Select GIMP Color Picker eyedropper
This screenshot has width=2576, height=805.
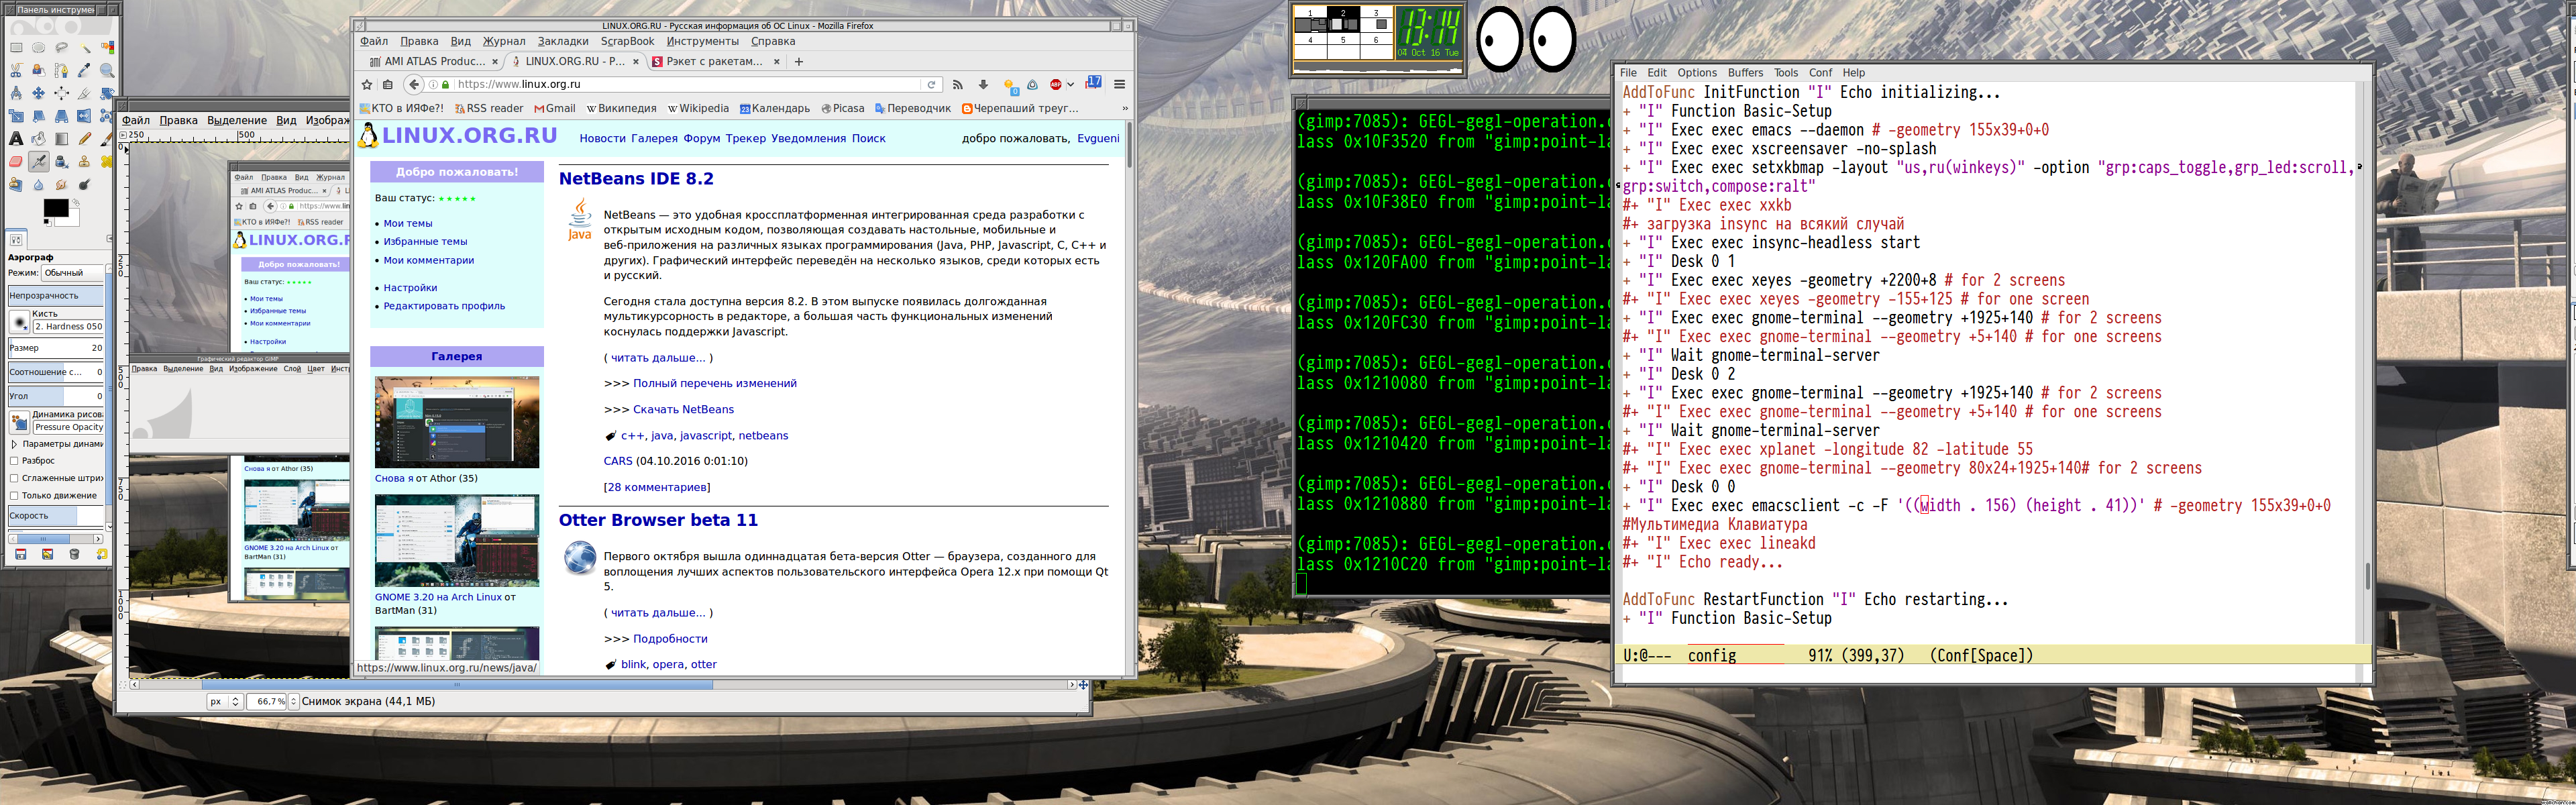point(84,71)
